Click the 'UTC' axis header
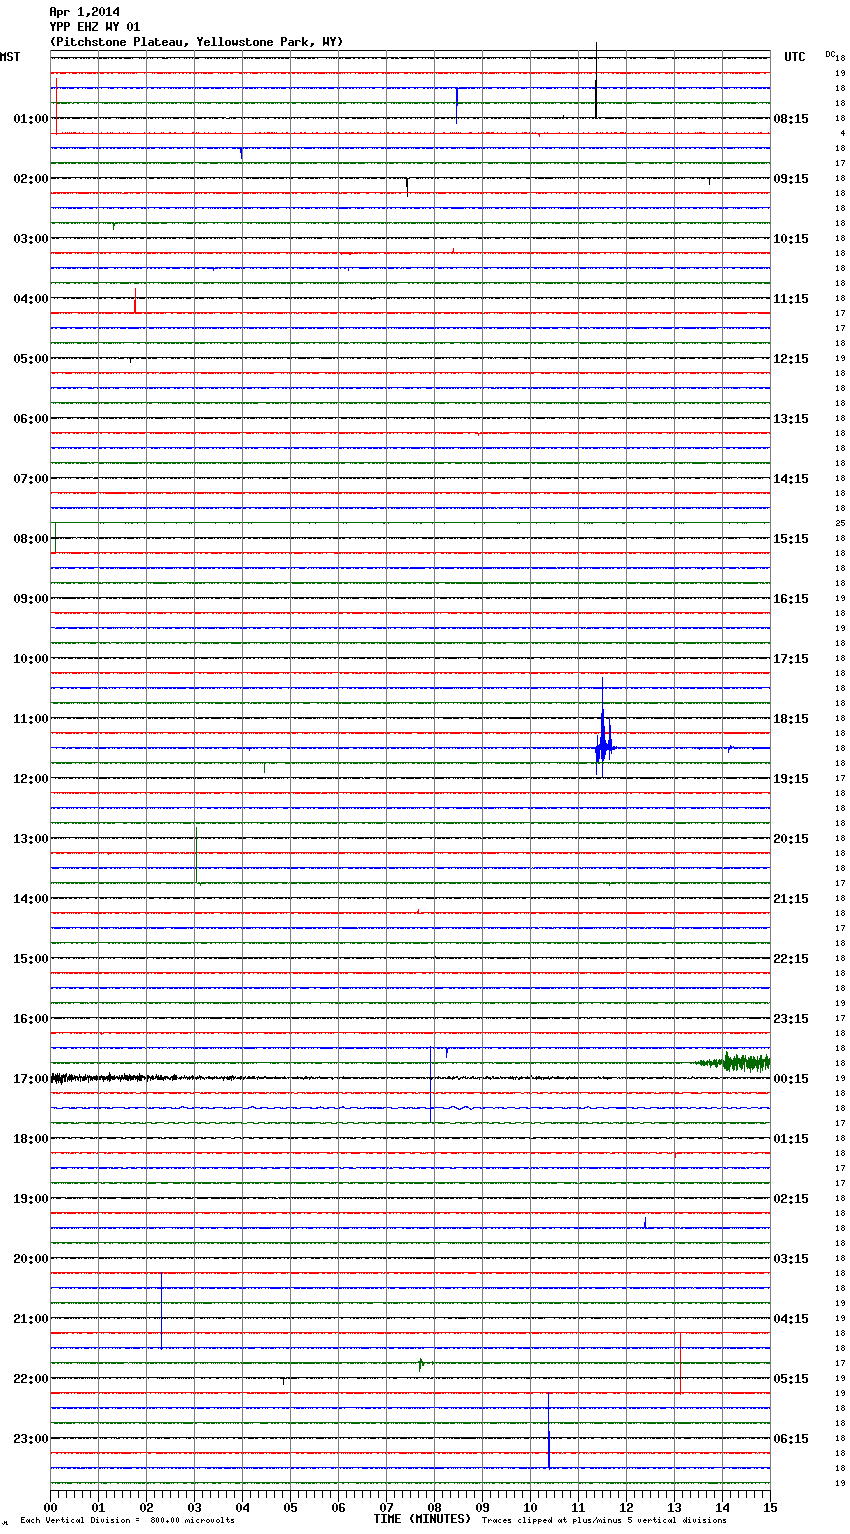The width and height of the screenshot is (850, 1534). point(795,57)
